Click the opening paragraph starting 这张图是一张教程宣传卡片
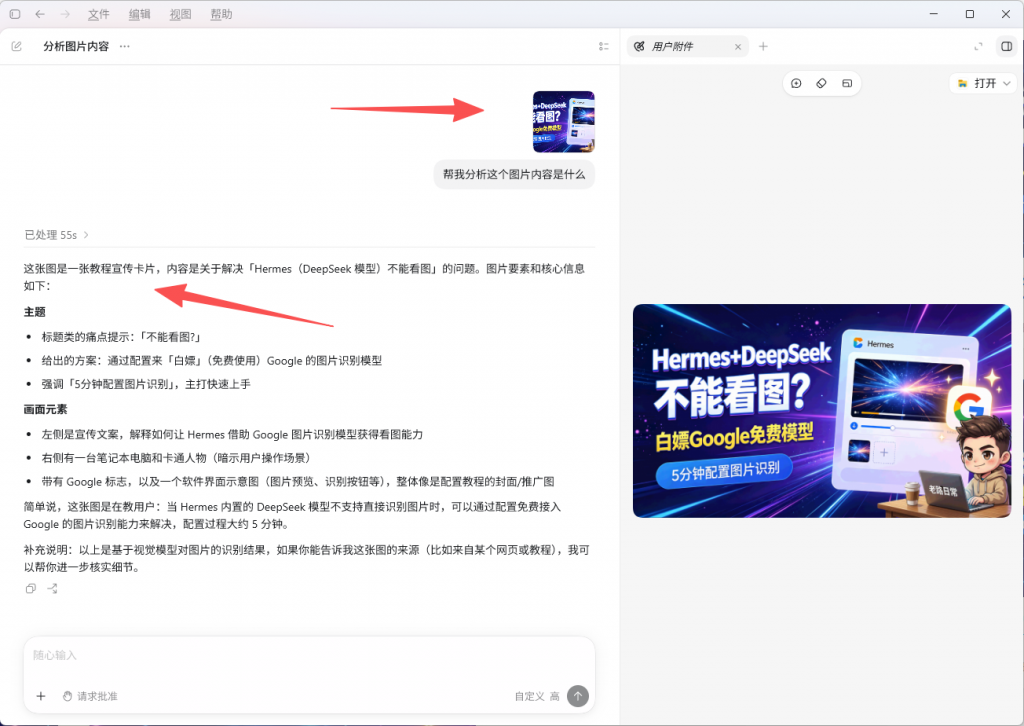 point(304,277)
